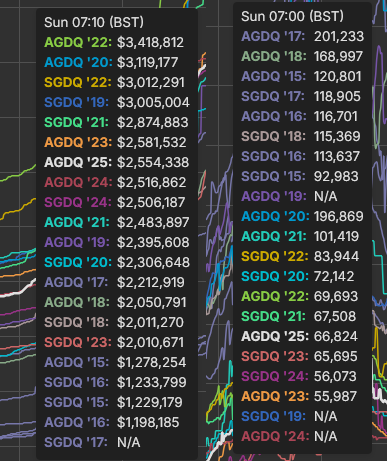This screenshot has width=387, height=461.
Task: Click the AGDQ '18 168,997 entry
Action: [x=302, y=56]
